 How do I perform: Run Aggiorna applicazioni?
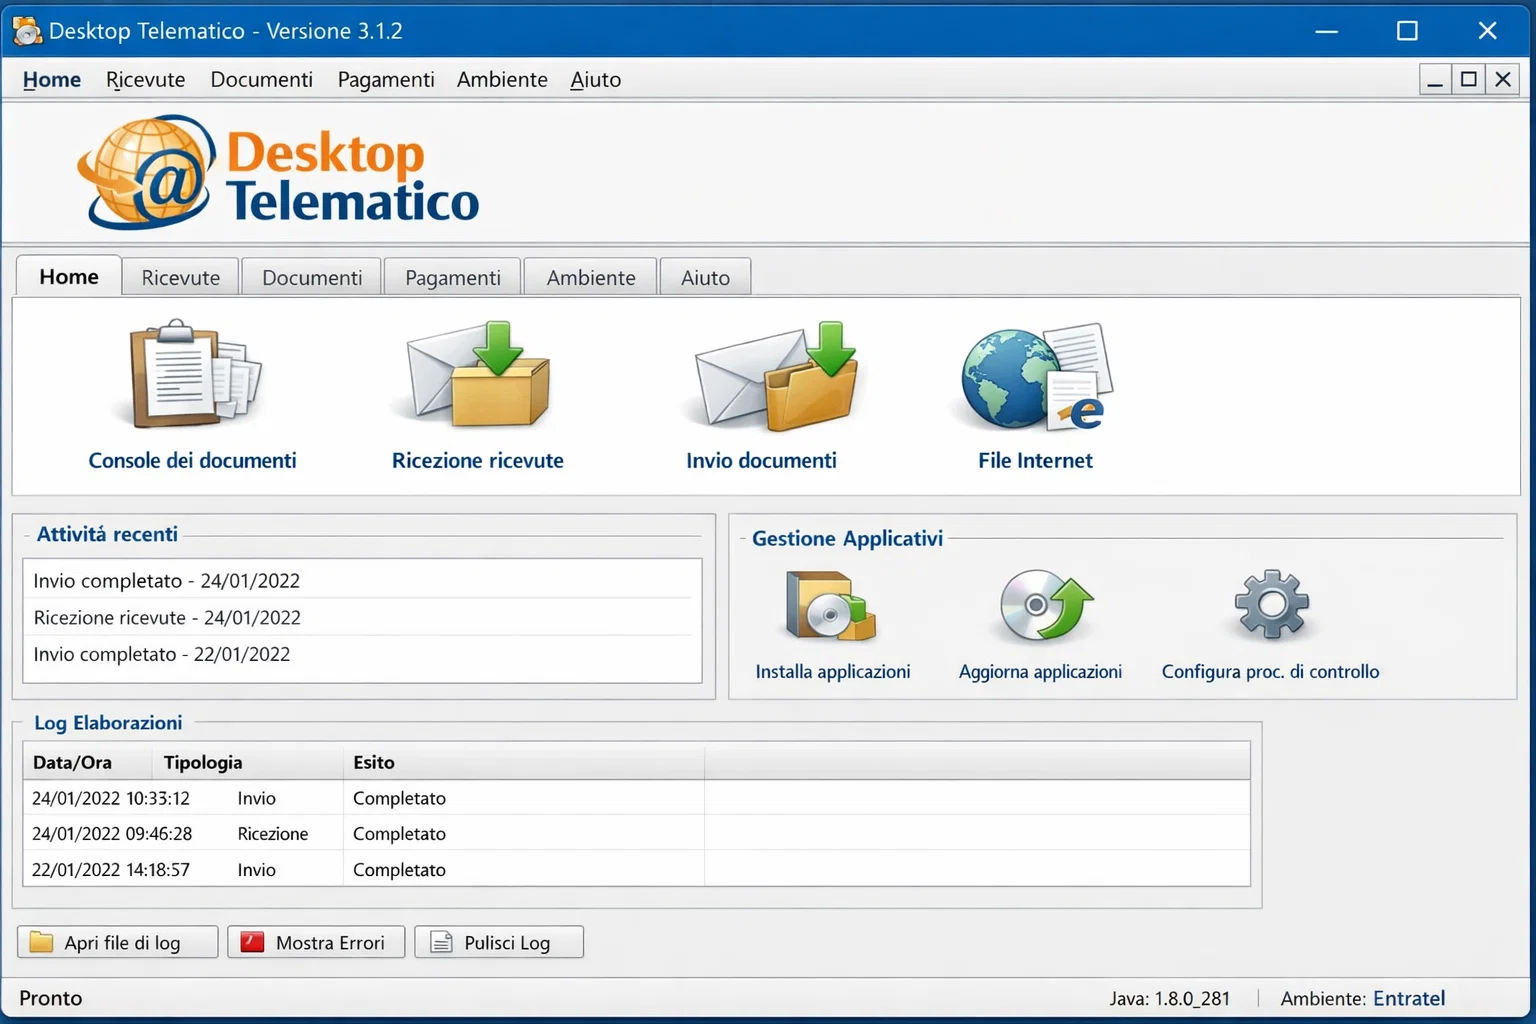1040,620
